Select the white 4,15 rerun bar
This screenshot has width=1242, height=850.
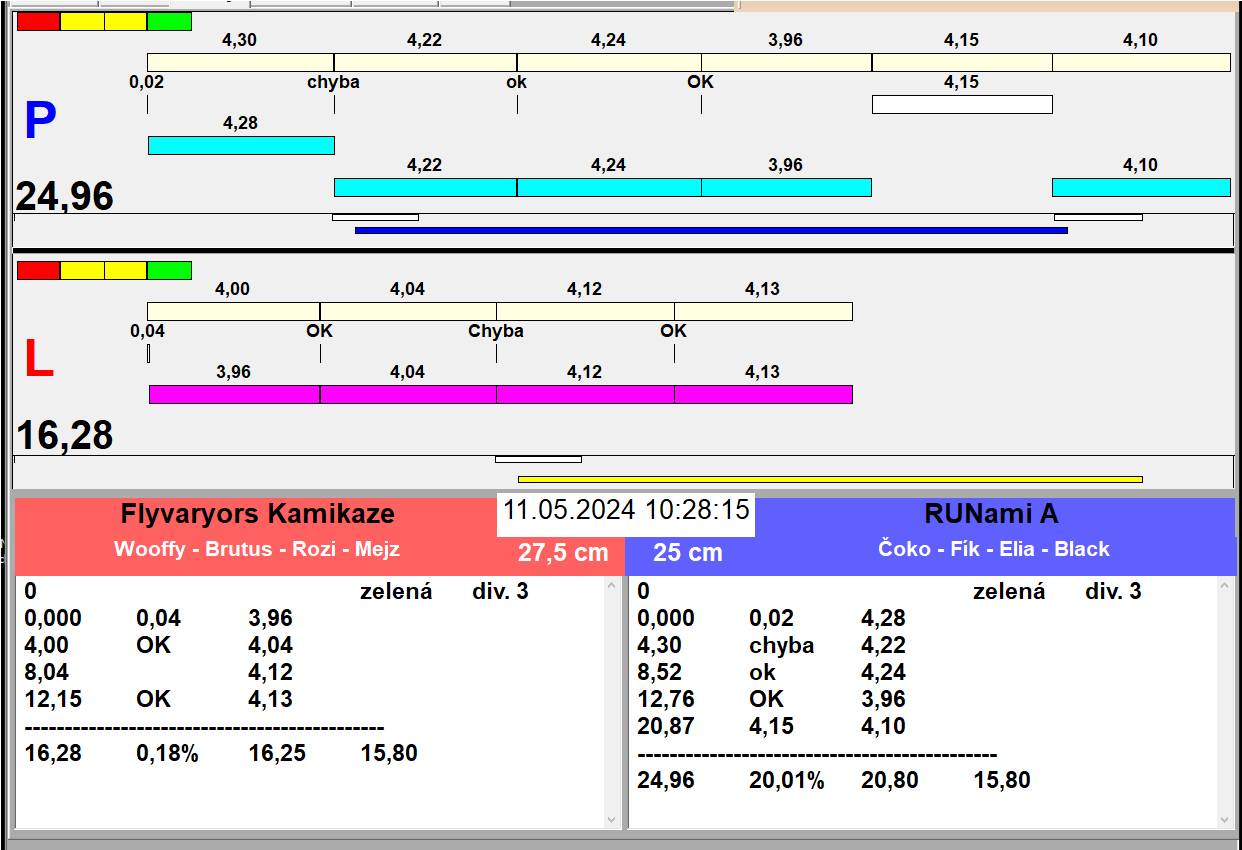[x=962, y=104]
